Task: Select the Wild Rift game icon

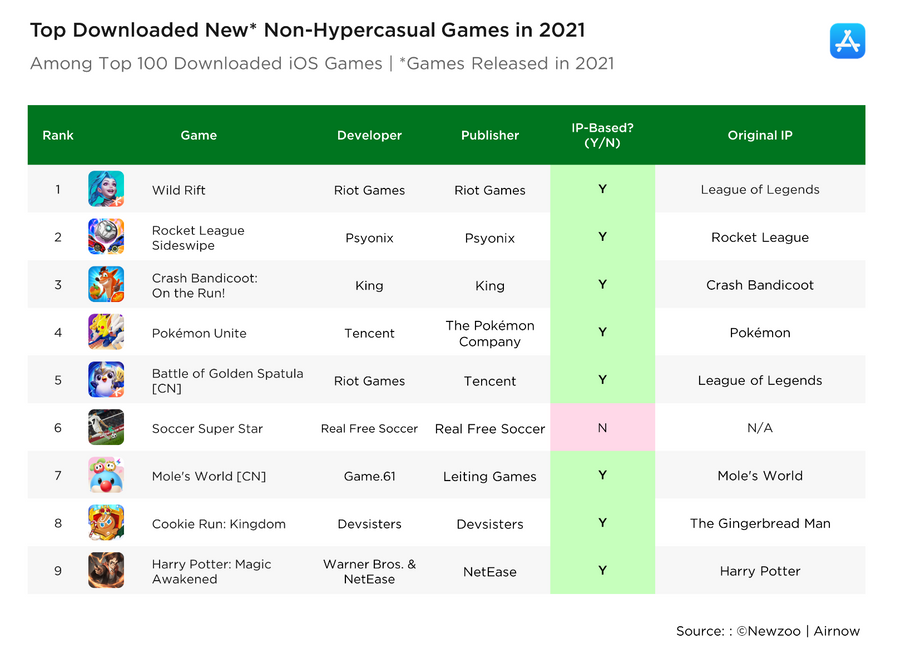Action: coord(106,189)
